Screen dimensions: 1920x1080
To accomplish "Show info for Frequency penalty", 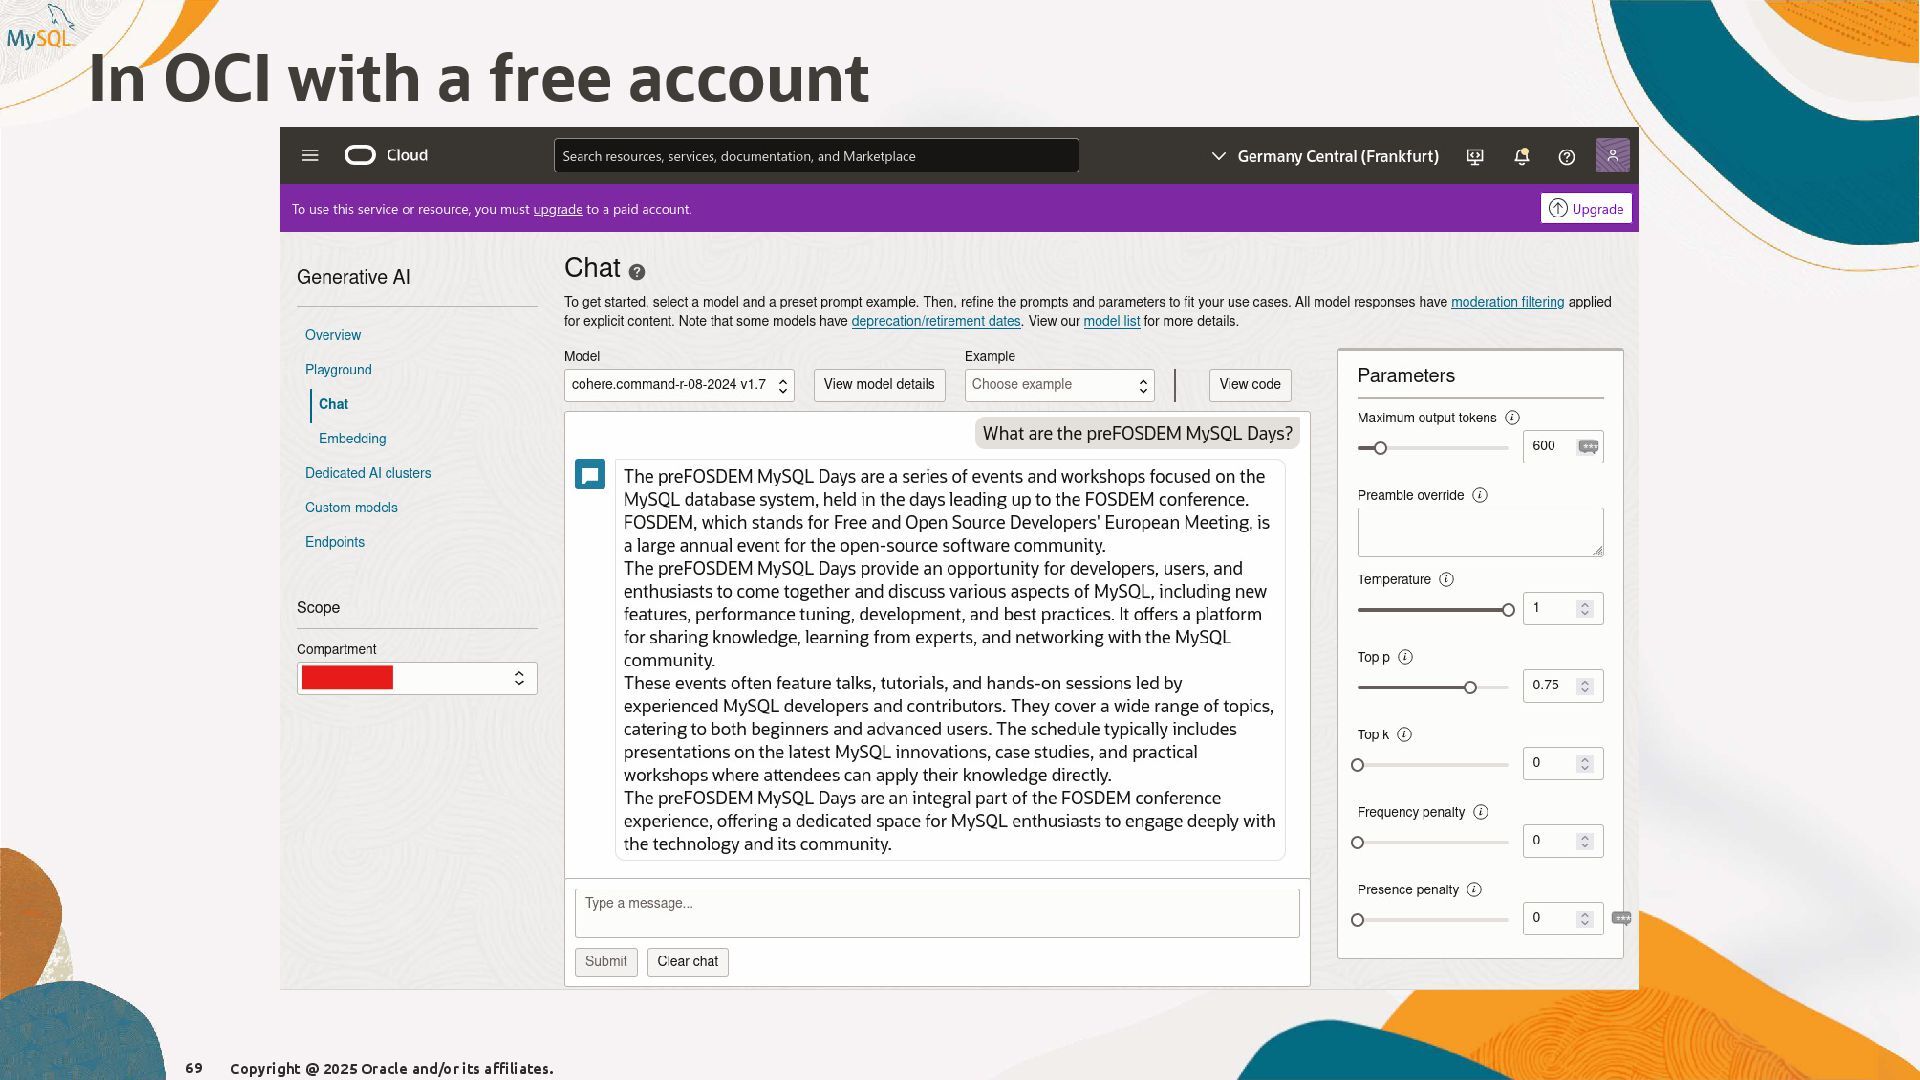I will (1481, 813).
